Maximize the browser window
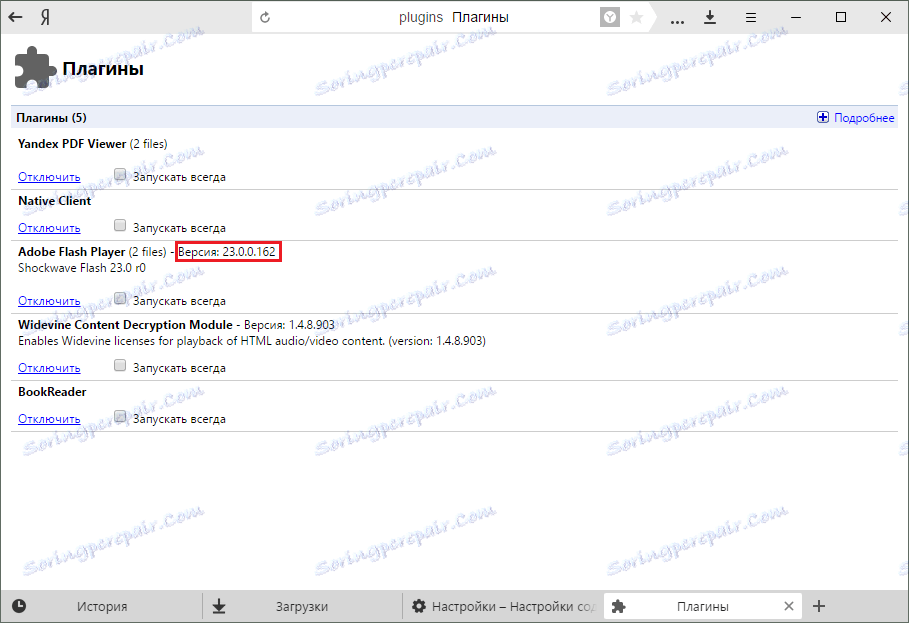This screenshot has height=623, width=909. (841, 17)
